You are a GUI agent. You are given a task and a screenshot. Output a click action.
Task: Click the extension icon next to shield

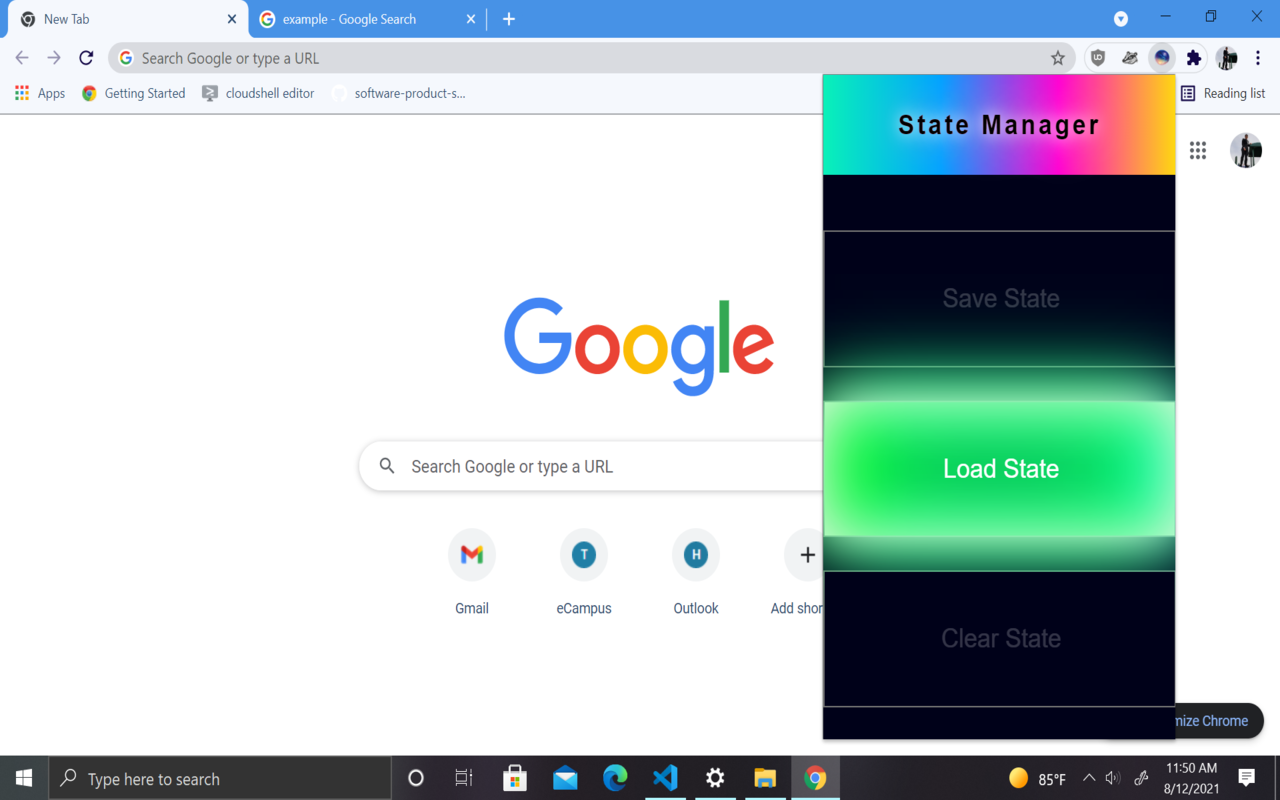point(1130,58)
